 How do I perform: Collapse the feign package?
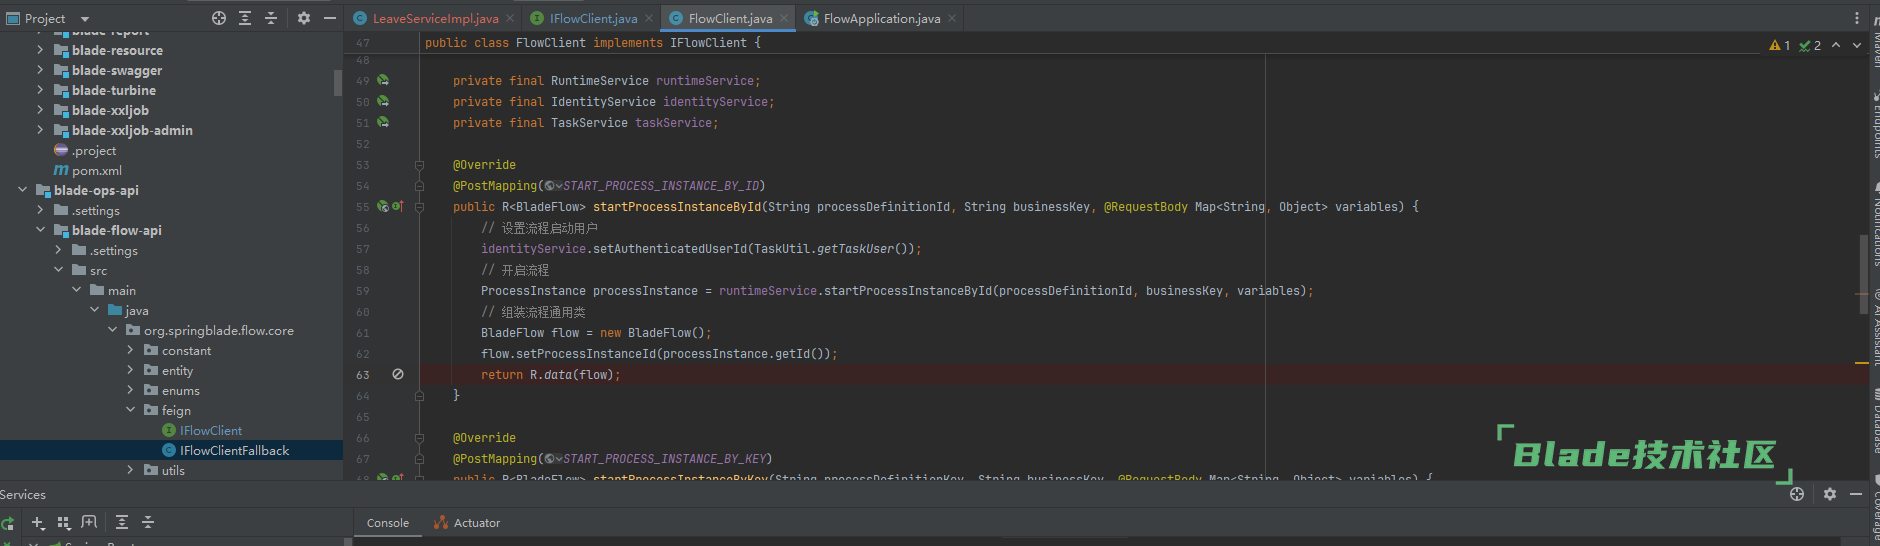coord(130,410)
